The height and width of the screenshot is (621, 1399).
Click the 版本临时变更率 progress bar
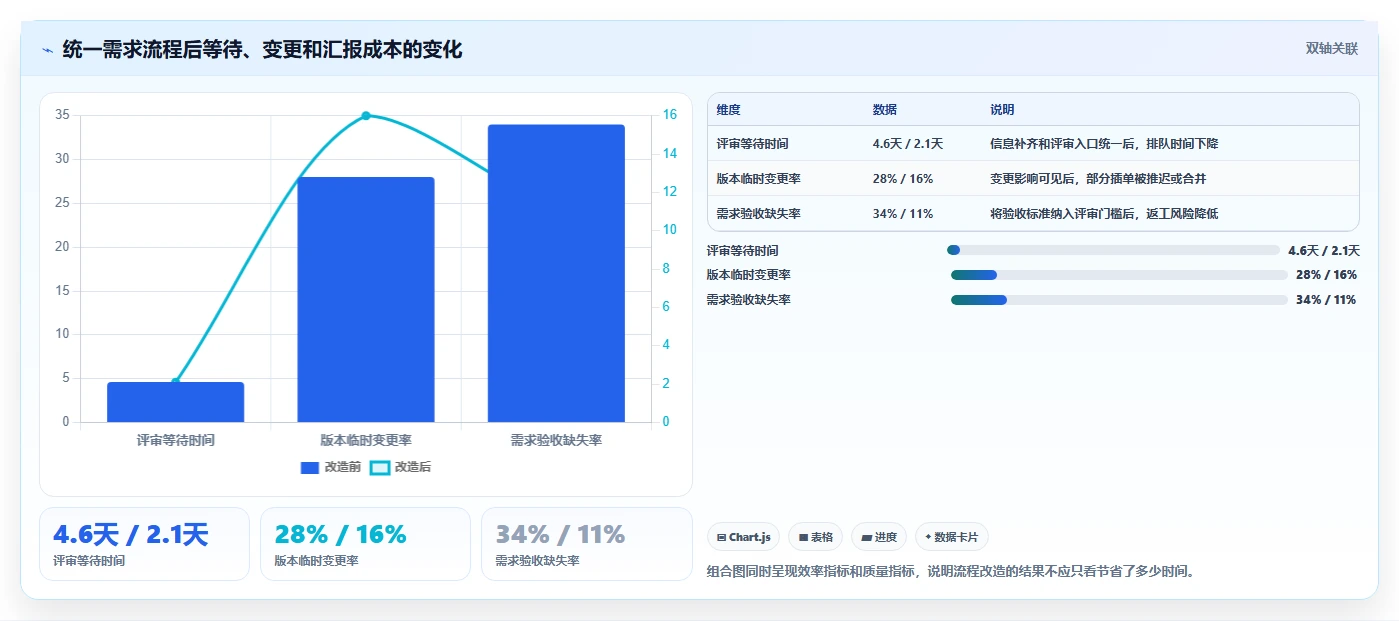pyautogui.click(x=1119, y=275)
